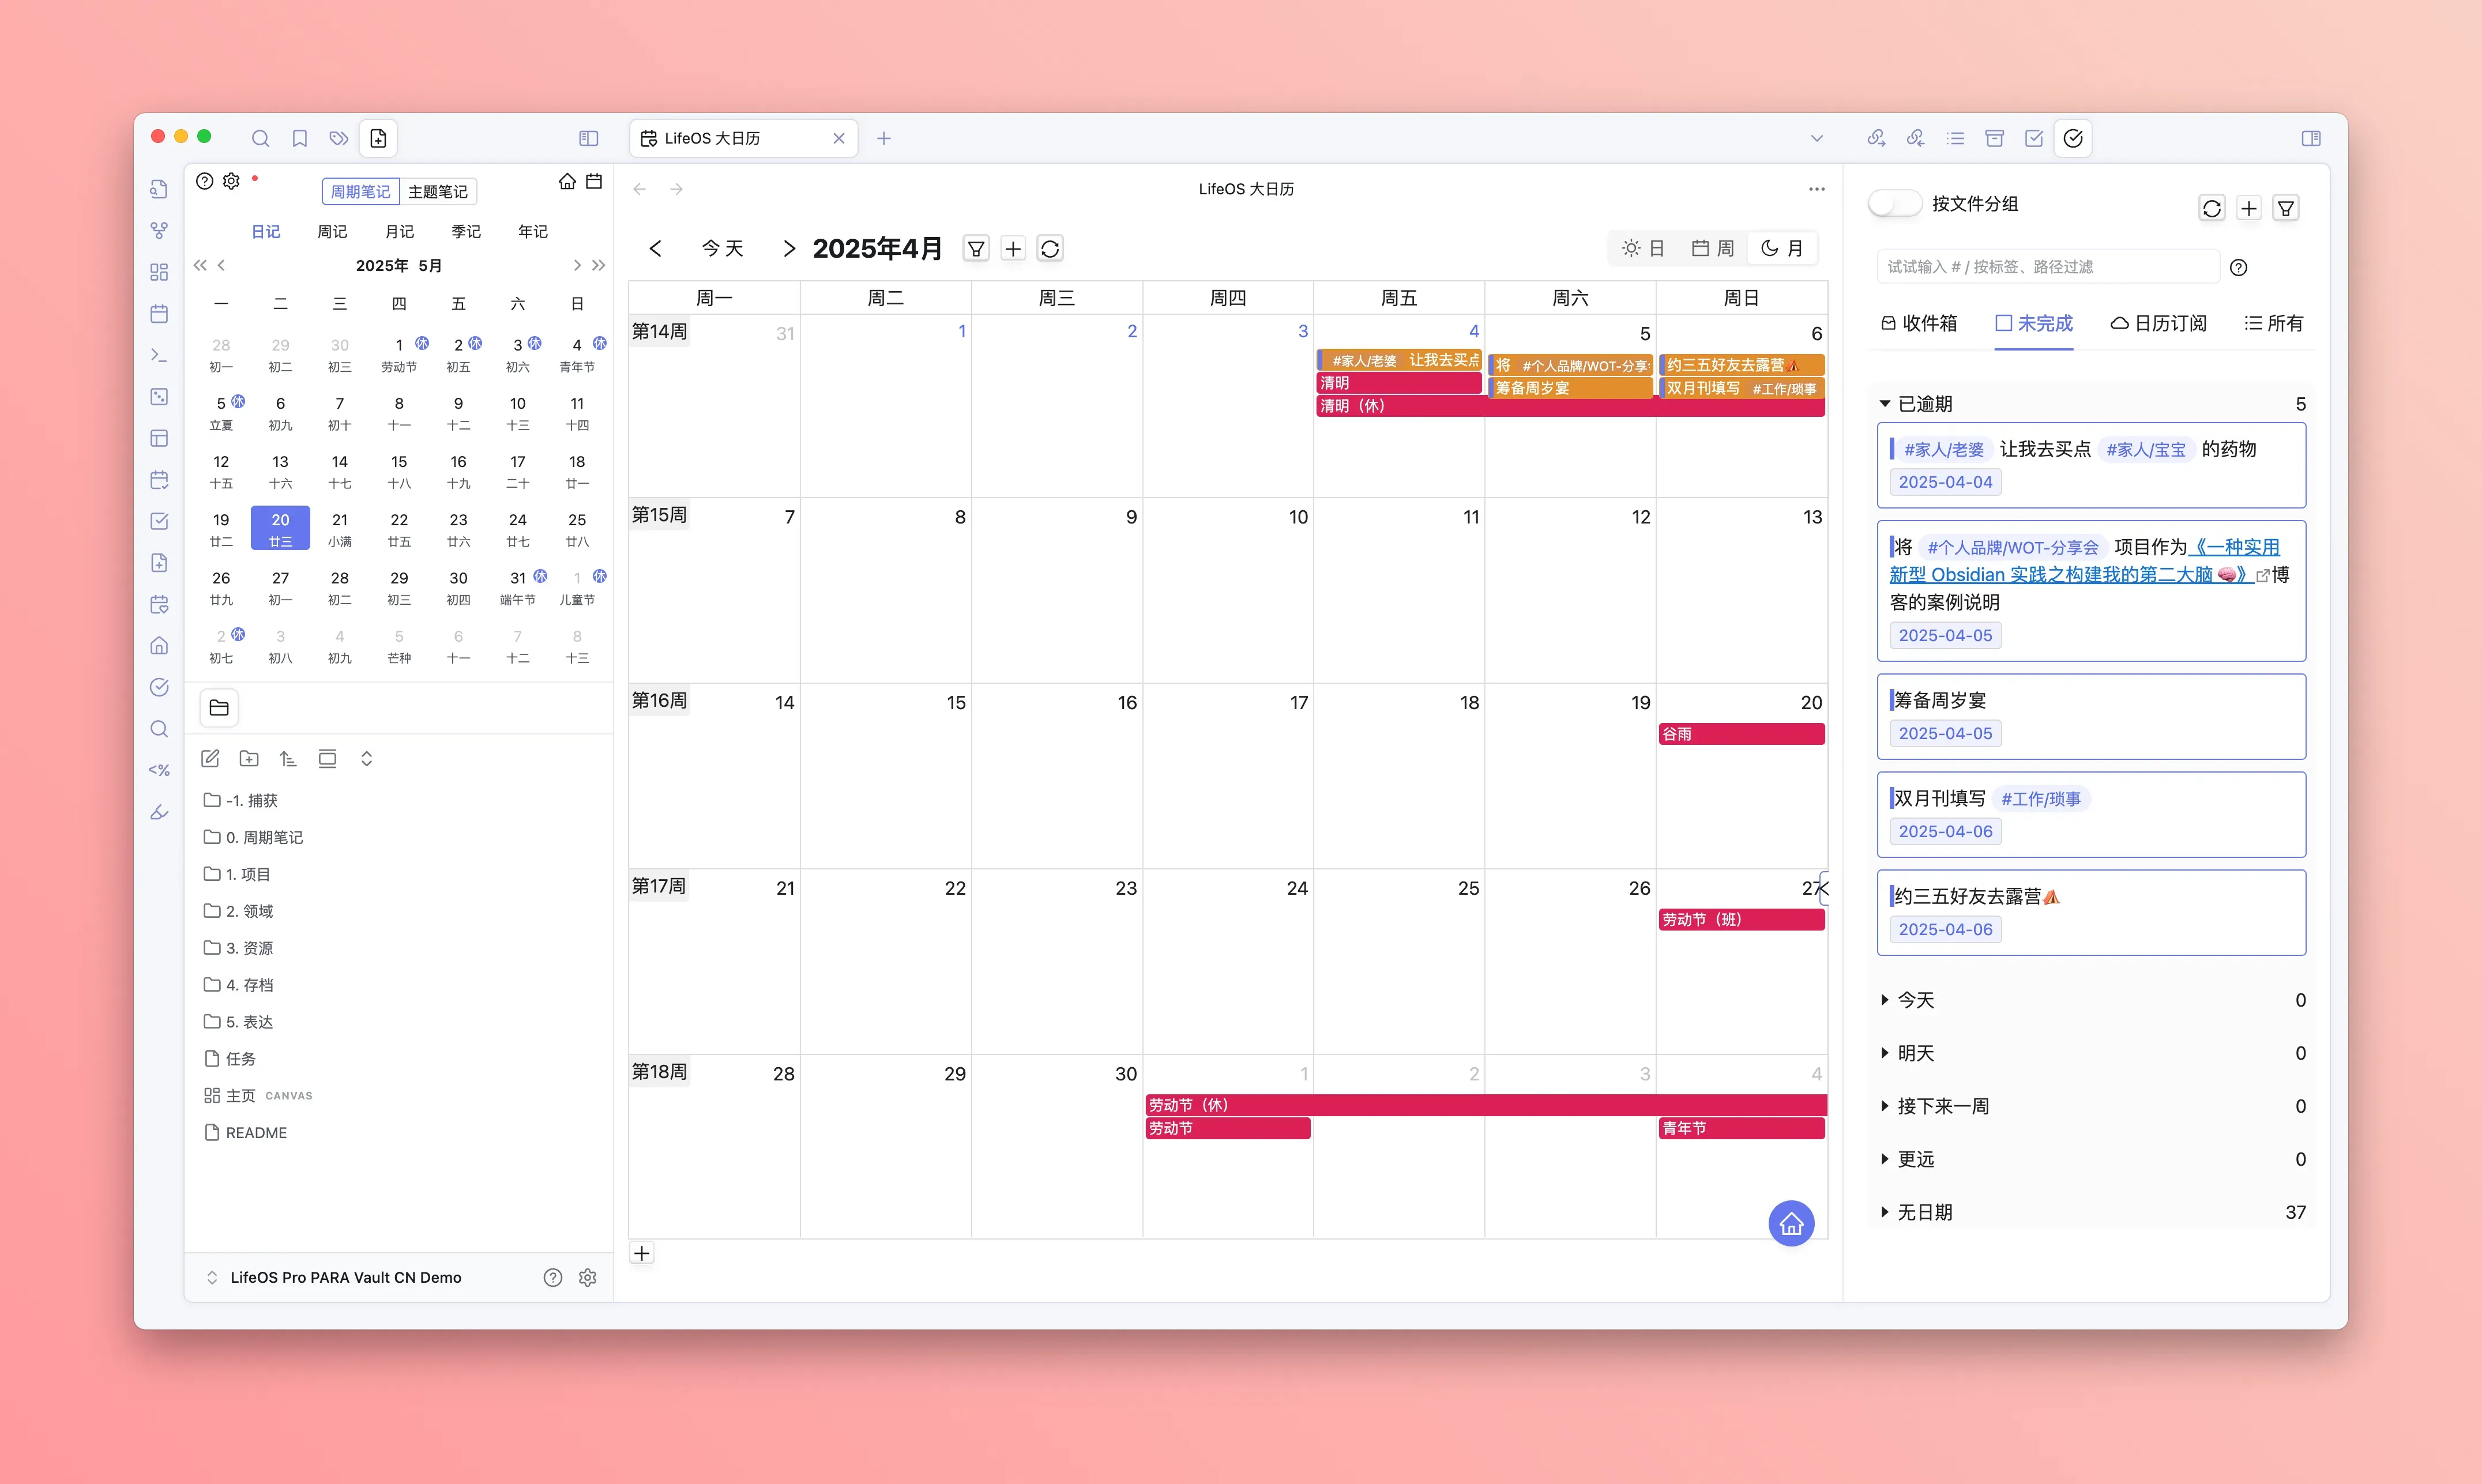Image resolution: width=2482 pixels, height=1484 pixels.
Task: Switch to 月 view mode
Action: [x=1782, y=248]
